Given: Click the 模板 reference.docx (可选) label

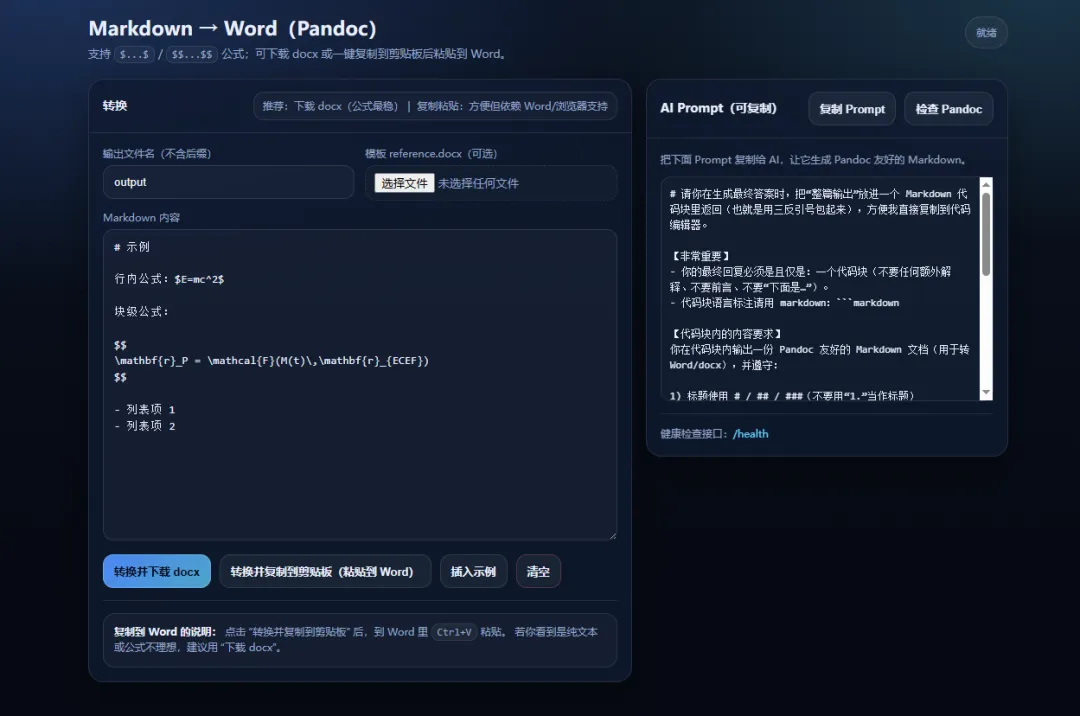Looking at the screenshot, I should [430, 154].
